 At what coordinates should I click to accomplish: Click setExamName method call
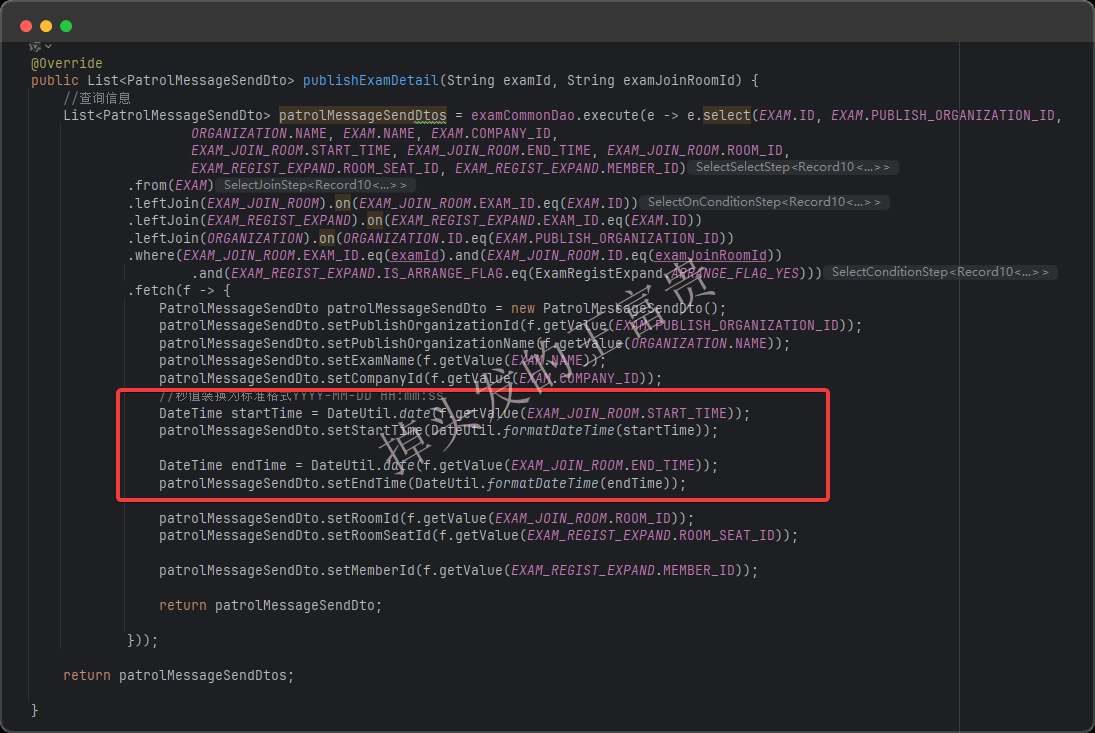pos(370,361)
